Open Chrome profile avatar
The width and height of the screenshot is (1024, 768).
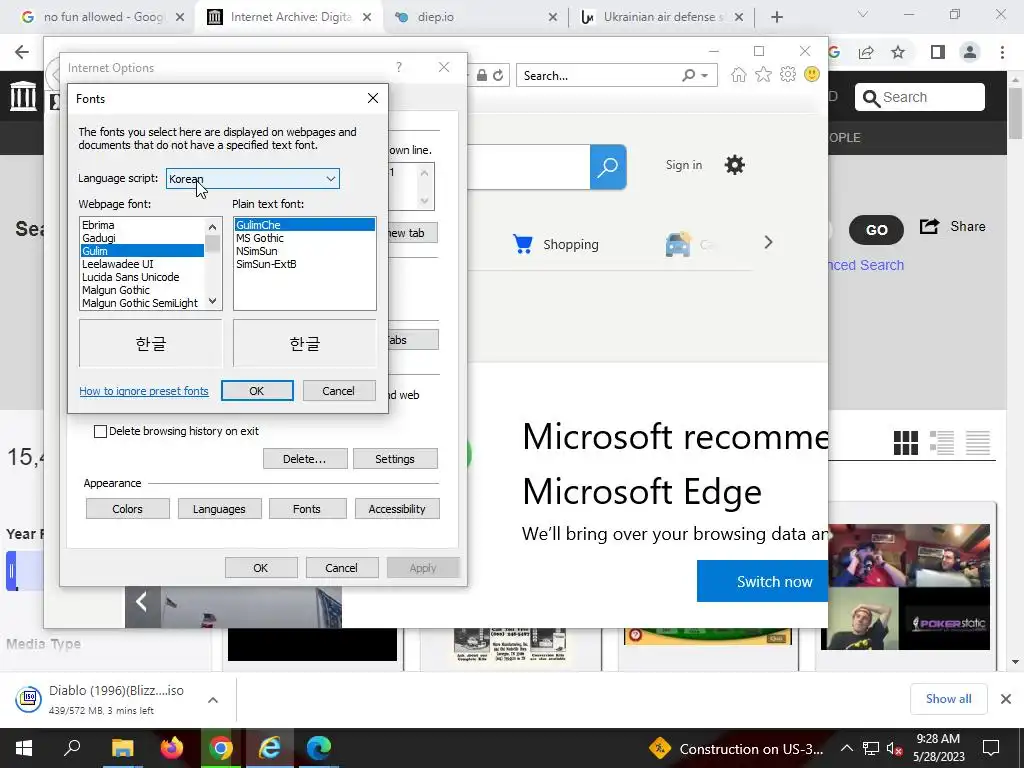pos(970,52)
